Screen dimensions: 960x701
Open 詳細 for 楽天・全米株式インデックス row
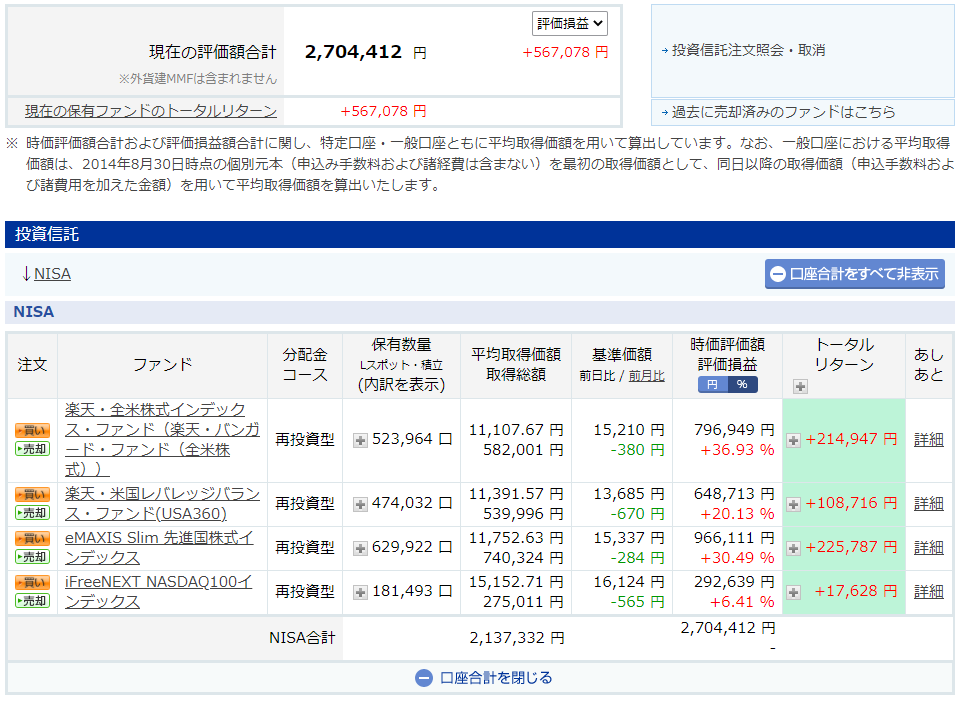pyautogui.click(x=929, y=440)
